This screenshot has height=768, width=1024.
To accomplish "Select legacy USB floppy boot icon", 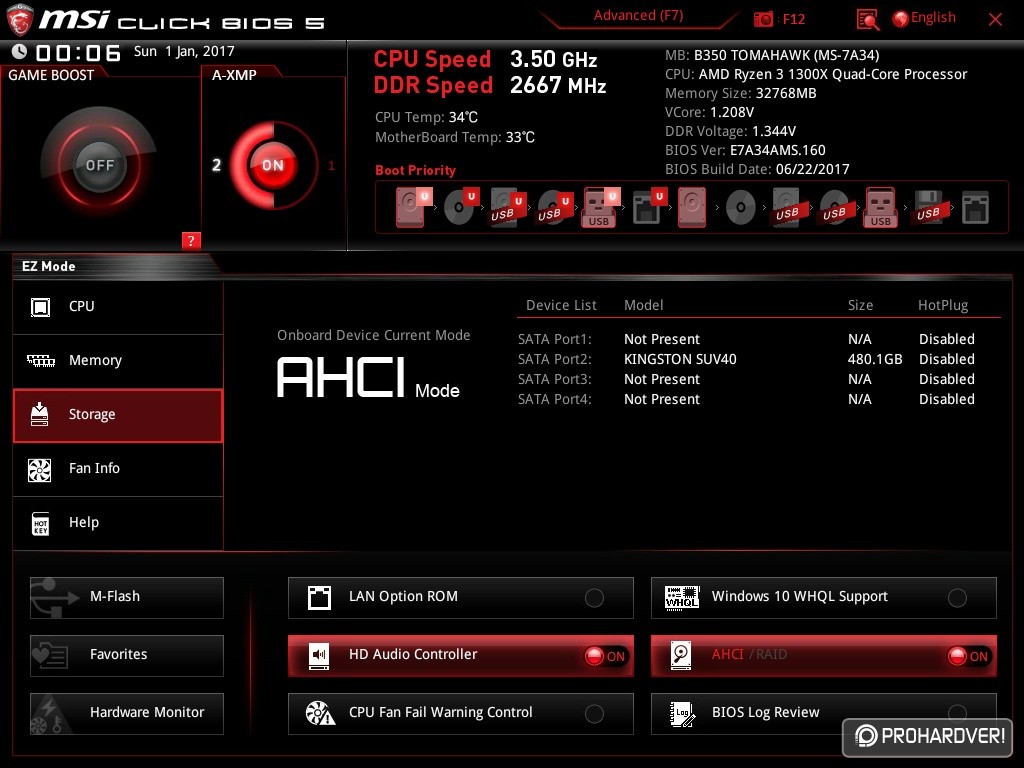I will [x=928, y=208].
